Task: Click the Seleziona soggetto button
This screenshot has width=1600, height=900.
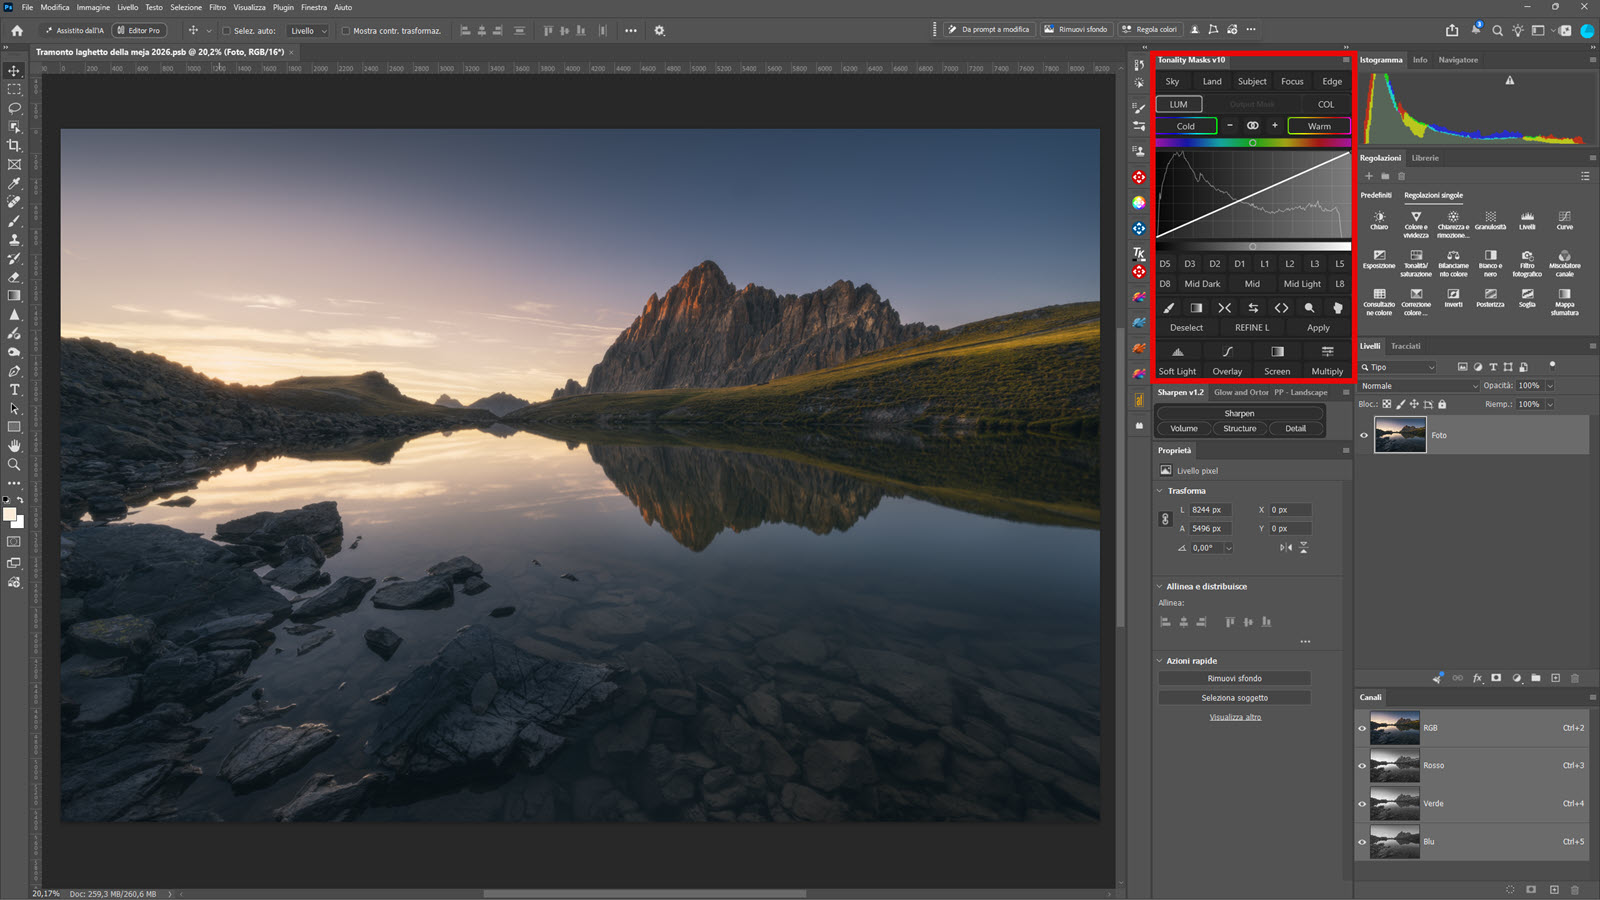Action: coord(1234,698)
